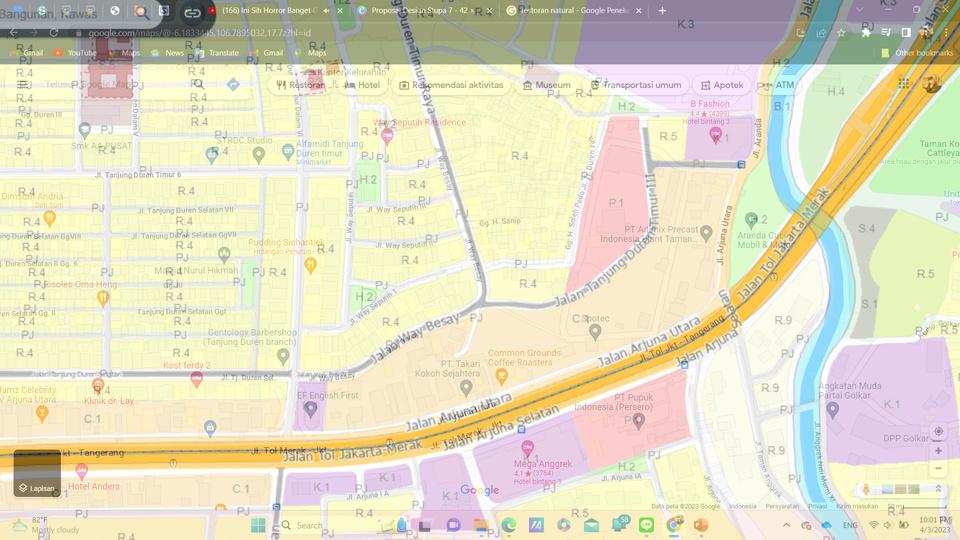Image resolution: width=960 pixels, height=540 pixels.
Task: Filter the map by Restoran chip
Action: [x=301, y=85]
